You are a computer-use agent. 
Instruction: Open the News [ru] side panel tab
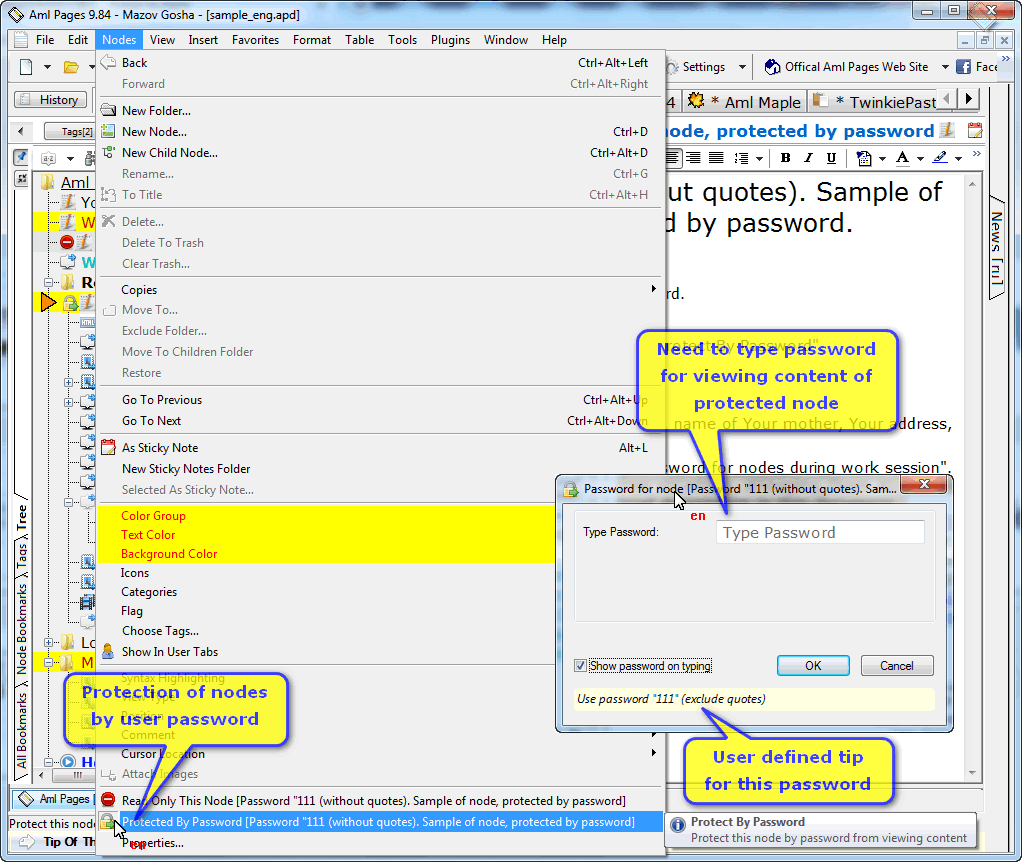click(x=997, y=248)
